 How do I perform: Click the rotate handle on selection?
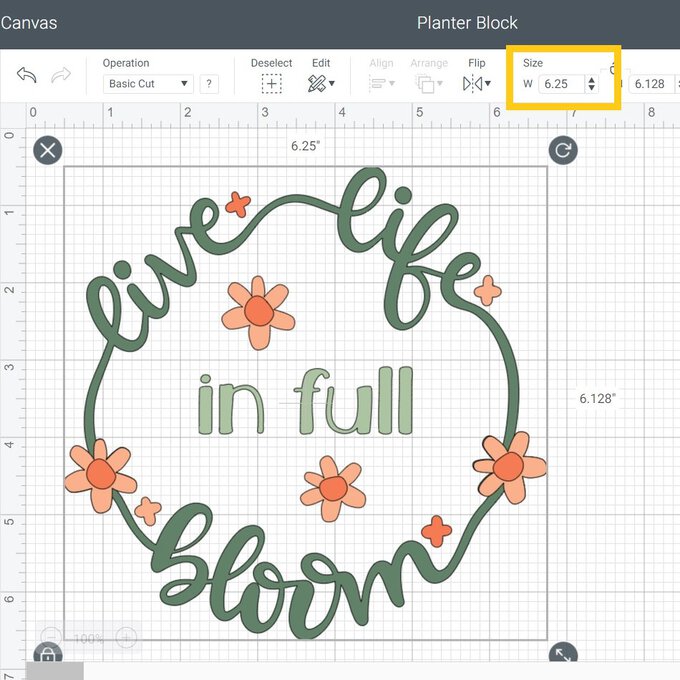563,151
